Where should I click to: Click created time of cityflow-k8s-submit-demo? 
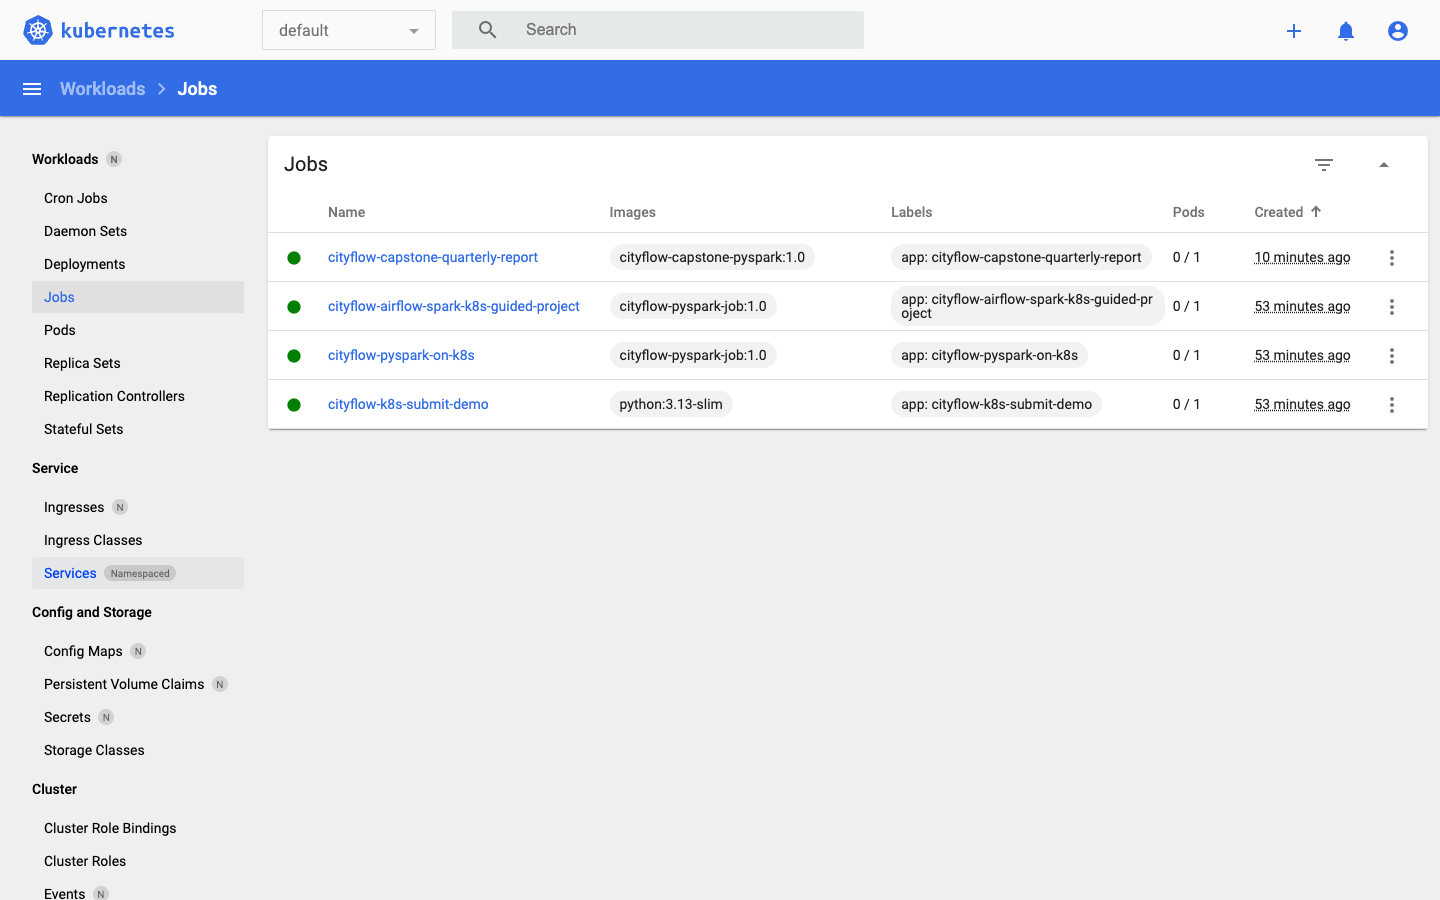point(1302,404)
